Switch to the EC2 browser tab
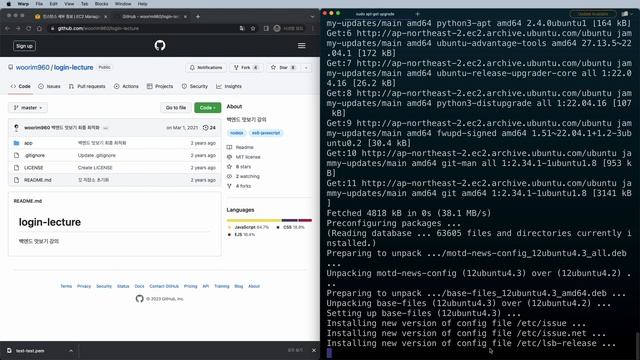Viewport: 640px width, 360px height. pos(71,16)
